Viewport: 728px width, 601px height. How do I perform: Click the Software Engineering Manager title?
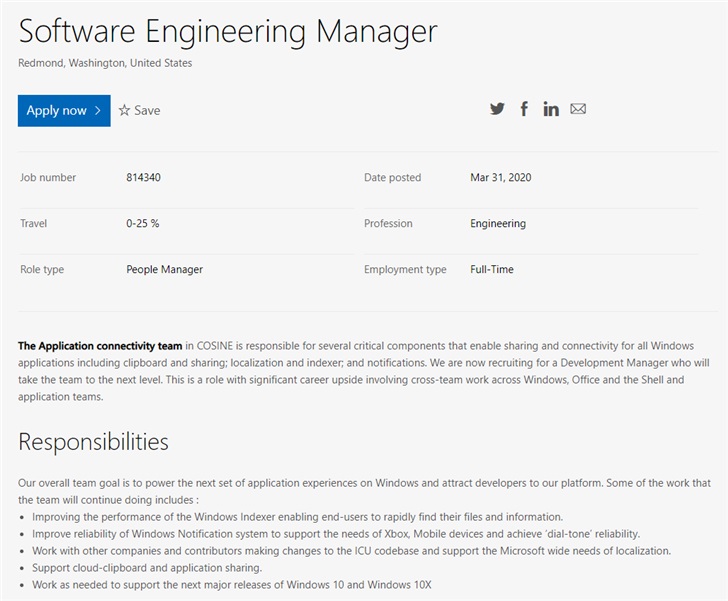pyautogui.click(x=228, y=31)
